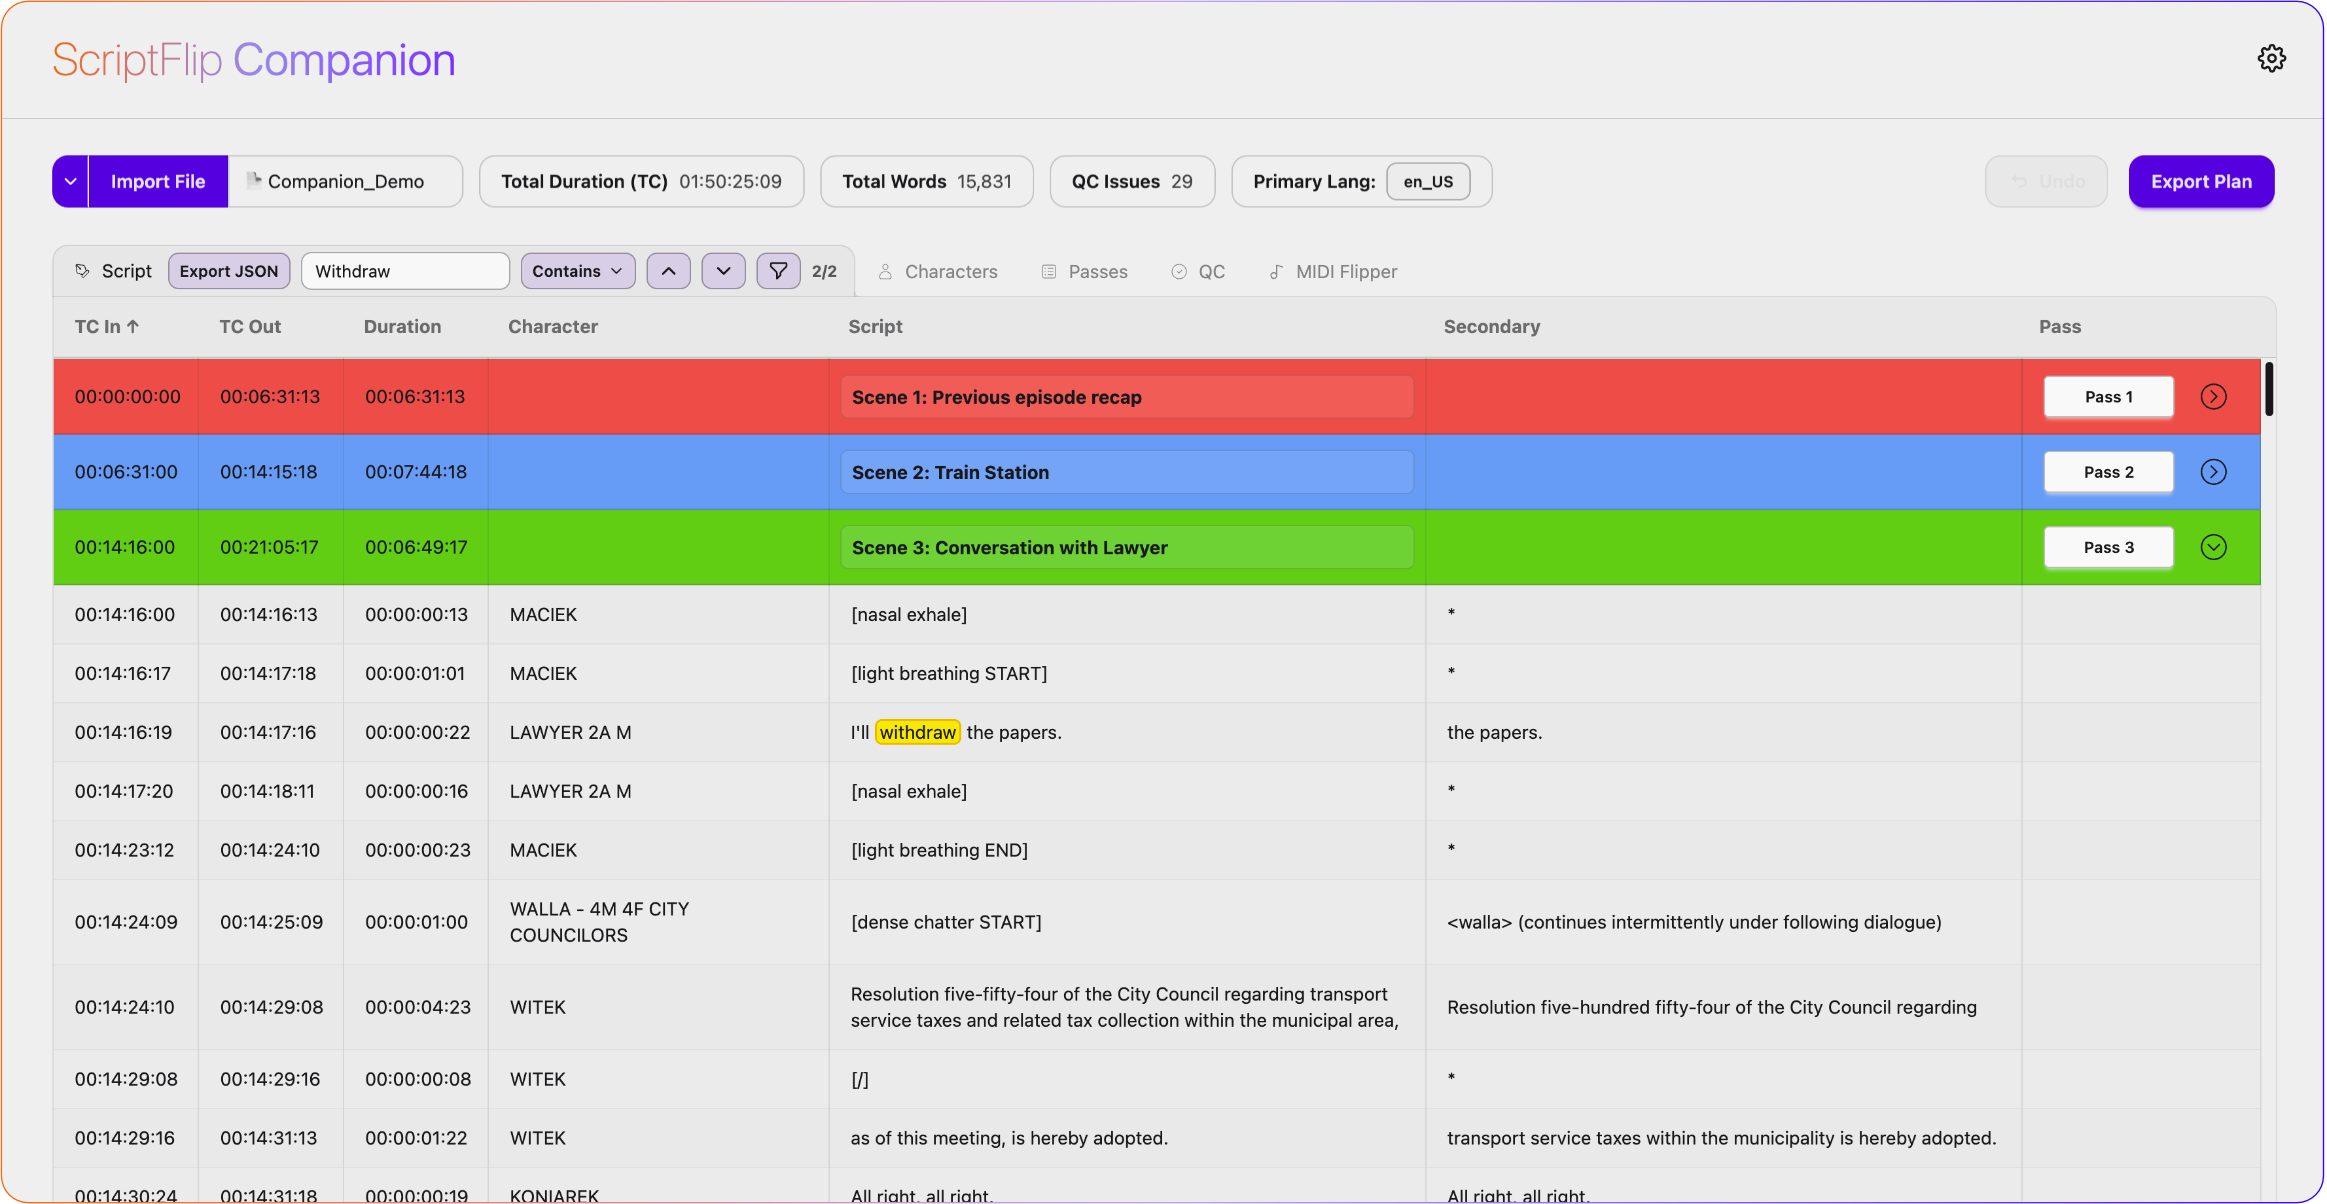The height and width of the screenshot is (1204, 2327).
Task: Select the en_US primary language chip
Action: click(1427, 182)
